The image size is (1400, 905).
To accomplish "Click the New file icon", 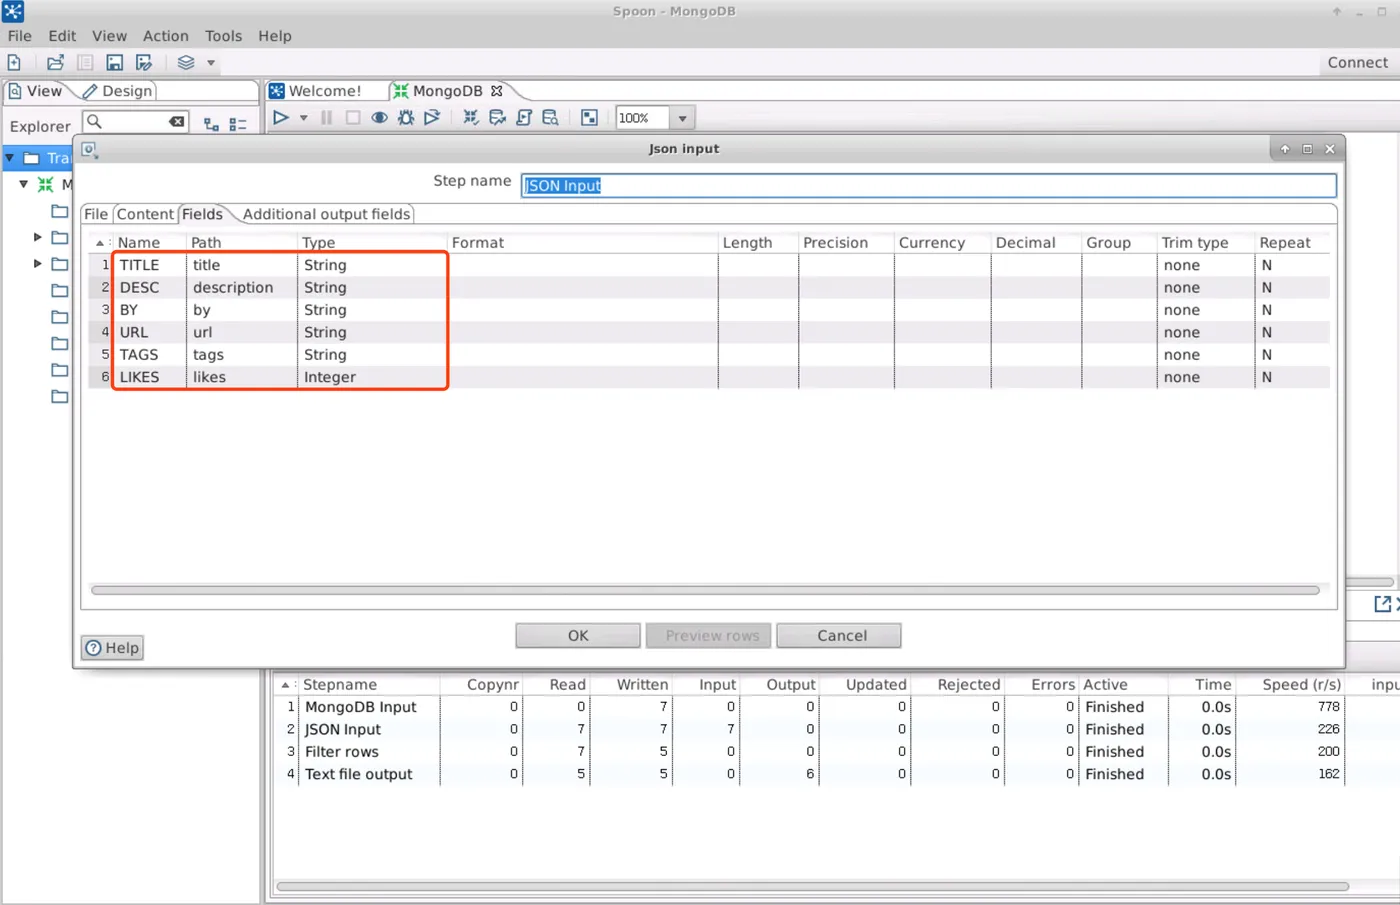I will tap(14, 62).
